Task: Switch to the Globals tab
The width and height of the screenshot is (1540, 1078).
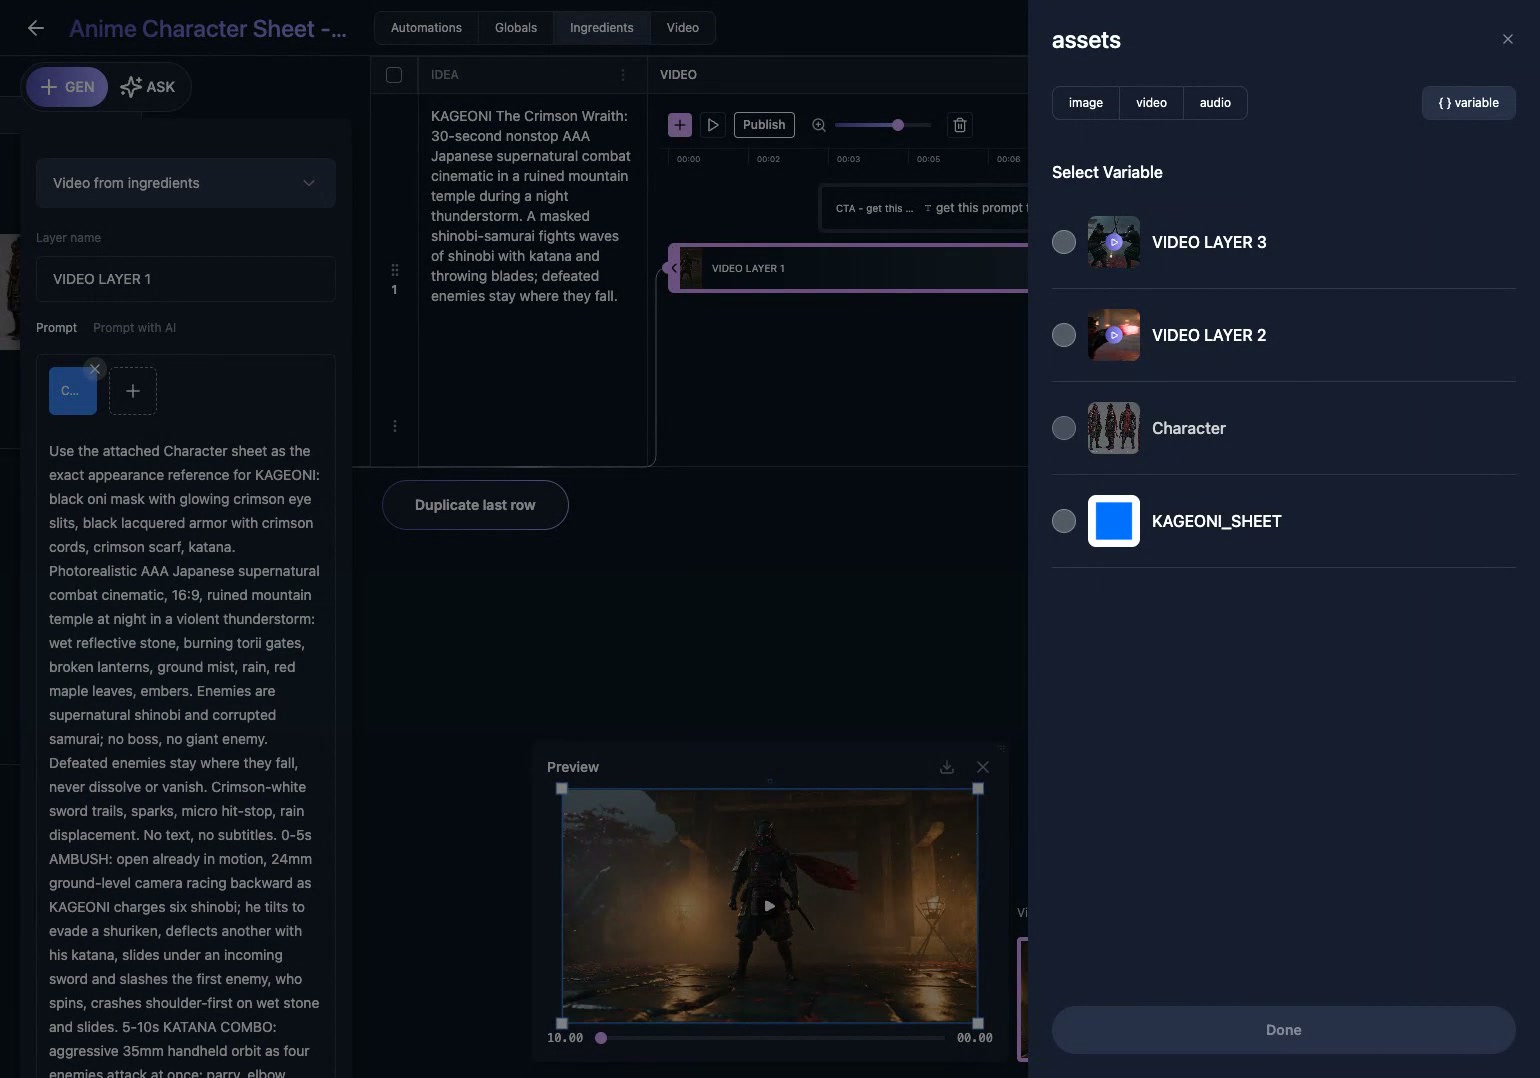Action: tap(516, 28)
